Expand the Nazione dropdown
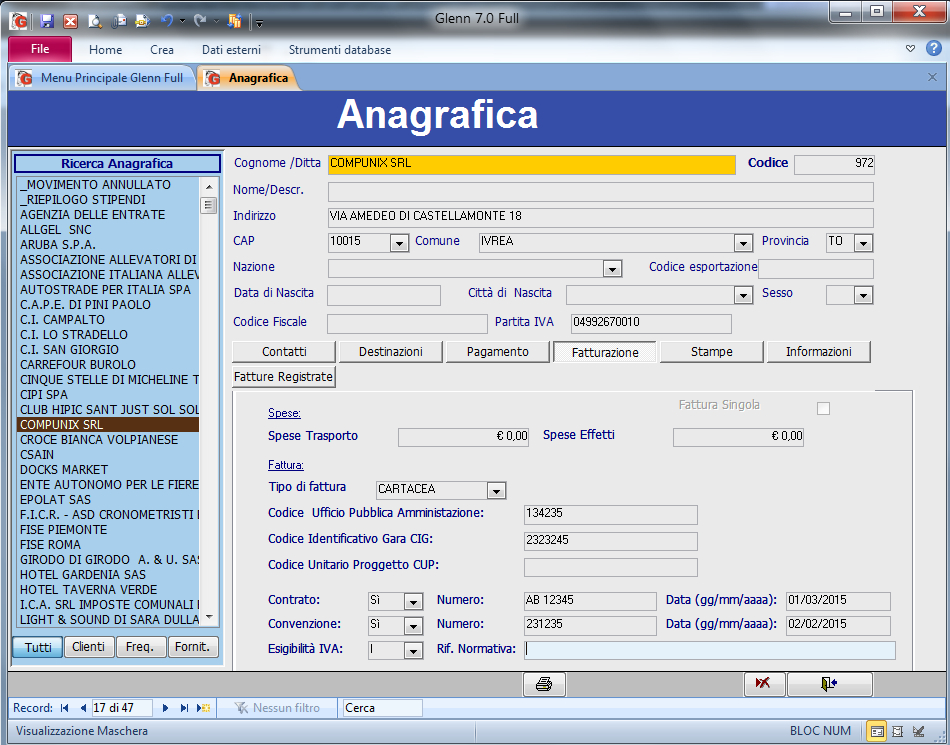Screen dimensions: 950x745 pyautogui.click(x=613, y=270)
